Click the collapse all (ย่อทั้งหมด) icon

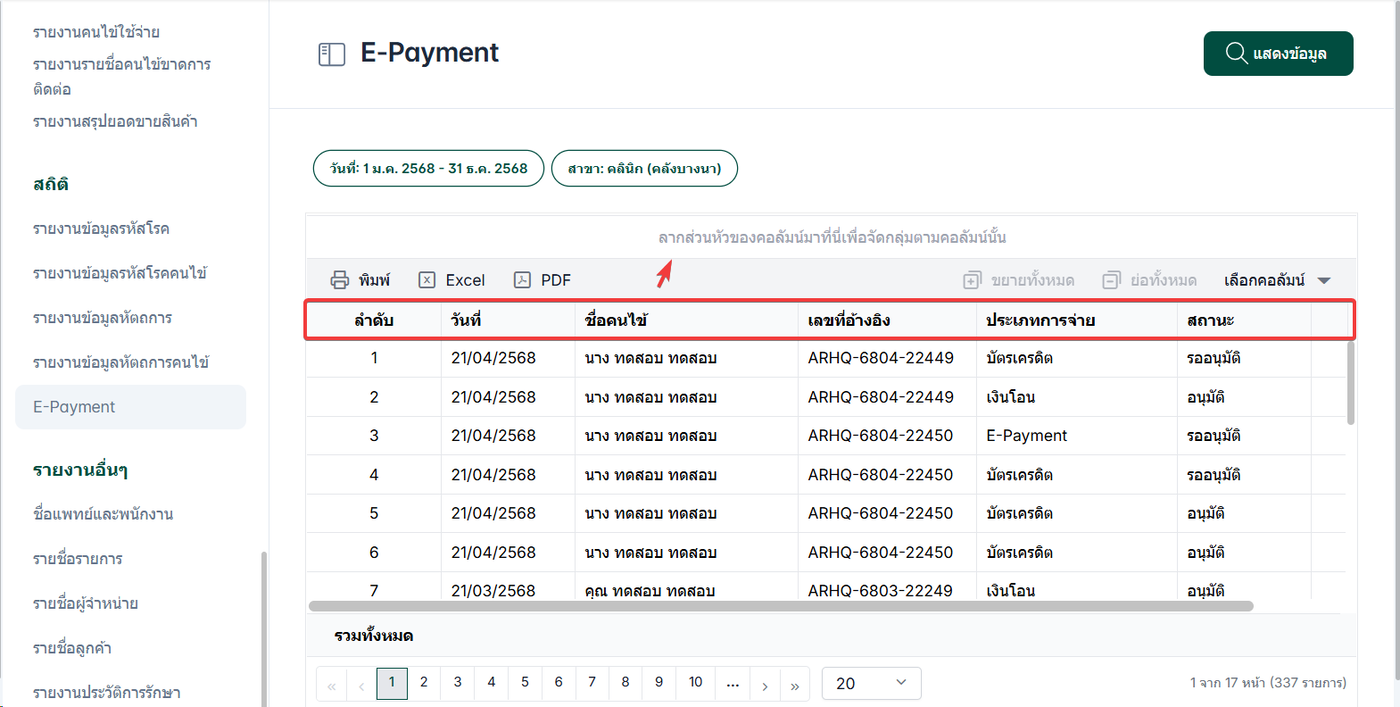tap(1111, 280)
